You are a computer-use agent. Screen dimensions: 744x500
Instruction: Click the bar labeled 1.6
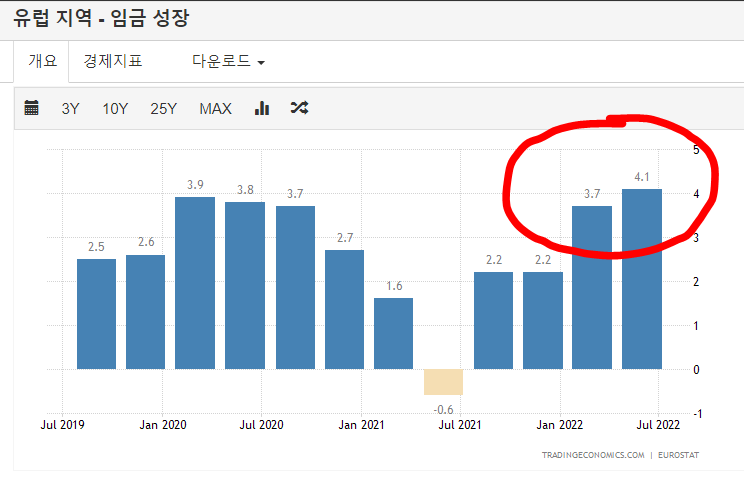pyautogui.click(x=393, y=333)
